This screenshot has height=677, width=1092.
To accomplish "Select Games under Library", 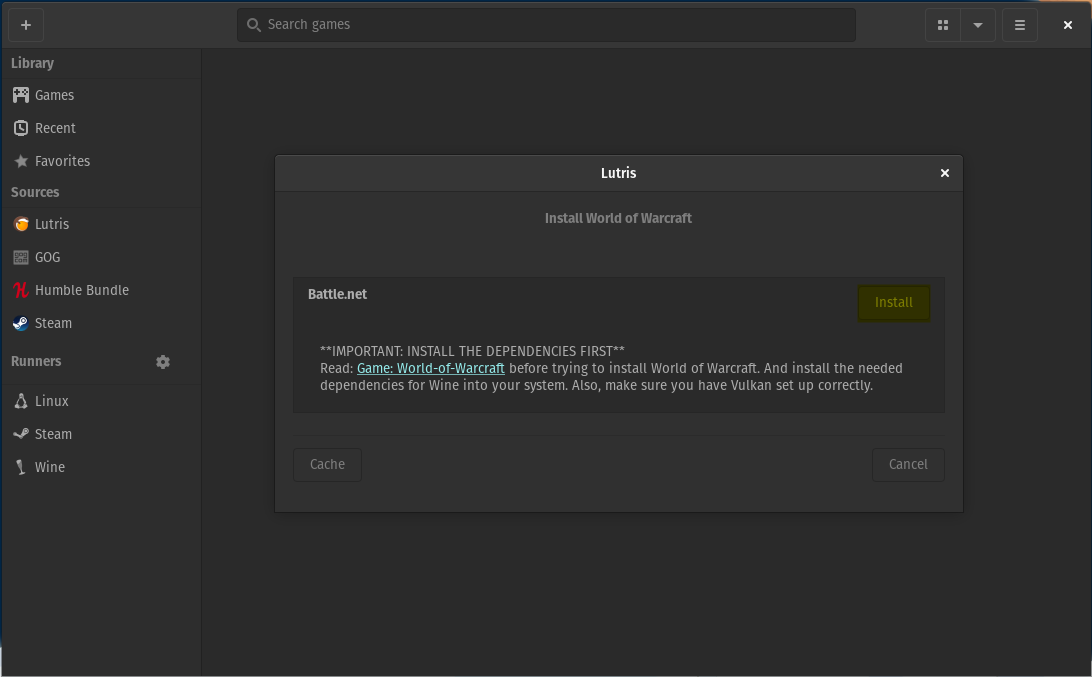I will [x=53, y=95].
